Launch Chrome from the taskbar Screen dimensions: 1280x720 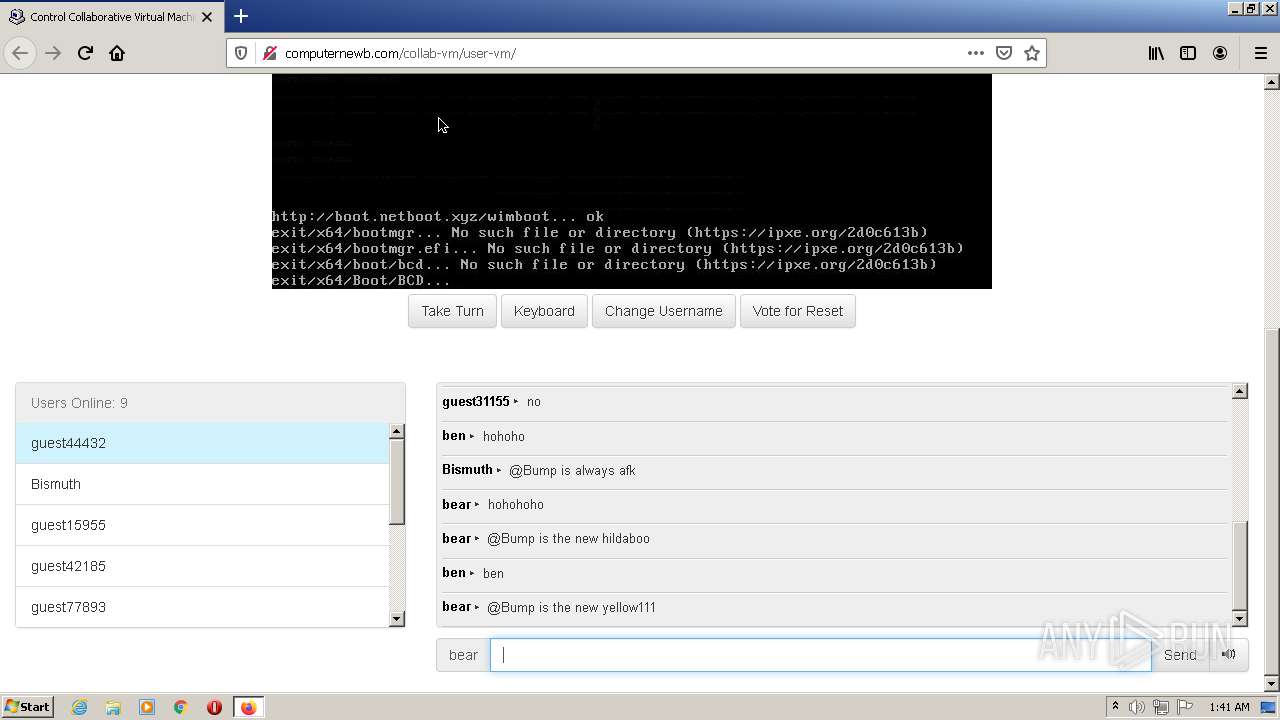coord(181,707)
